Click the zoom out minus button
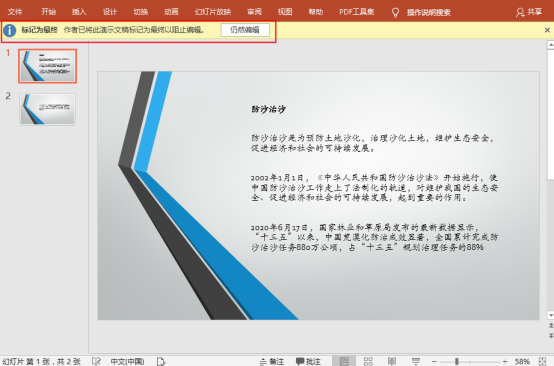This screenshot has width=554, height=366. pos(434,361)
